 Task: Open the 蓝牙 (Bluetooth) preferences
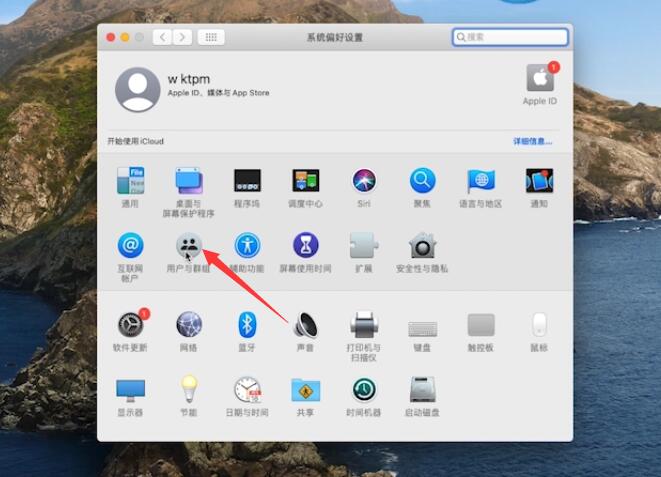click(x=247, y=324)
